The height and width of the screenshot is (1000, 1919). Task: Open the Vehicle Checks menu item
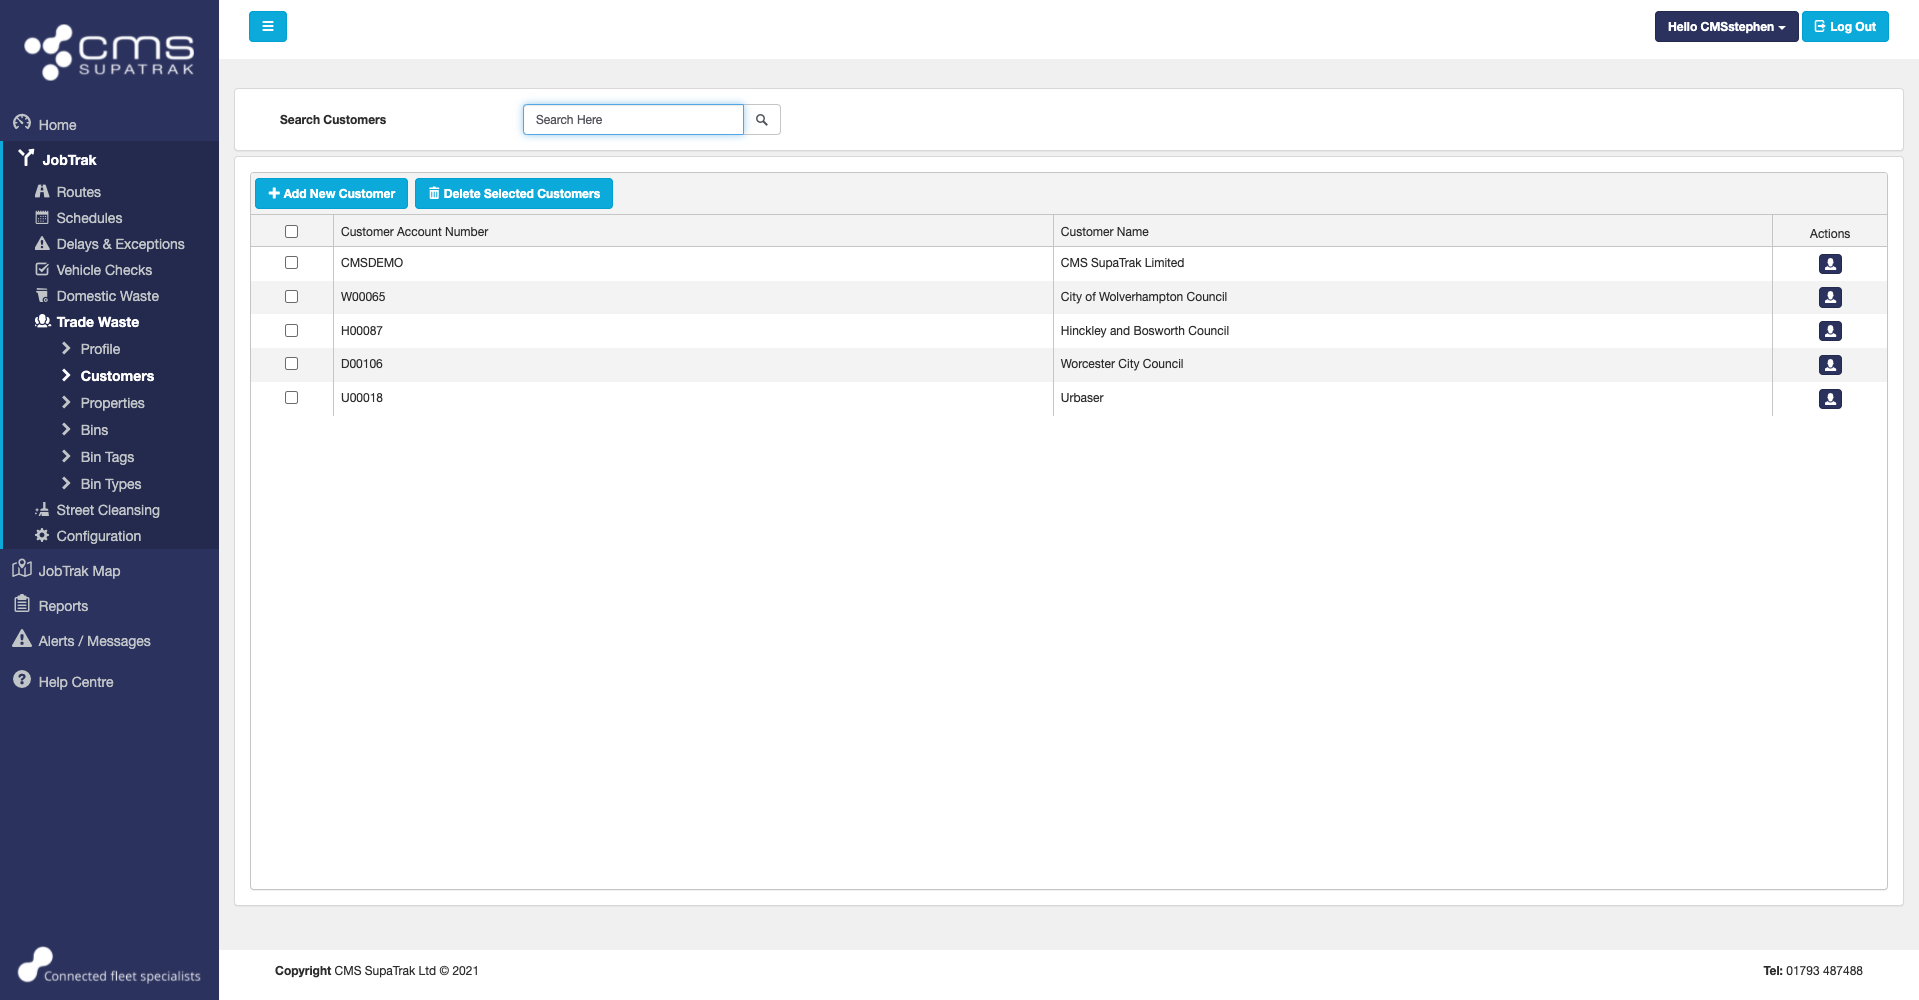tap(104, 270)
